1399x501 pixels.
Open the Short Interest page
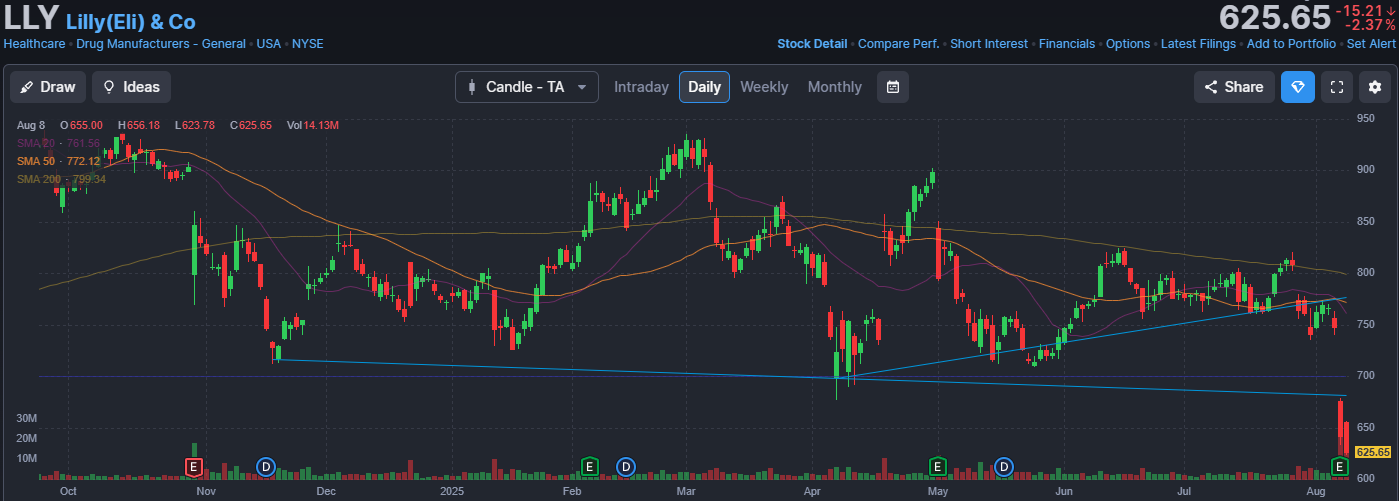click(988, 44)
